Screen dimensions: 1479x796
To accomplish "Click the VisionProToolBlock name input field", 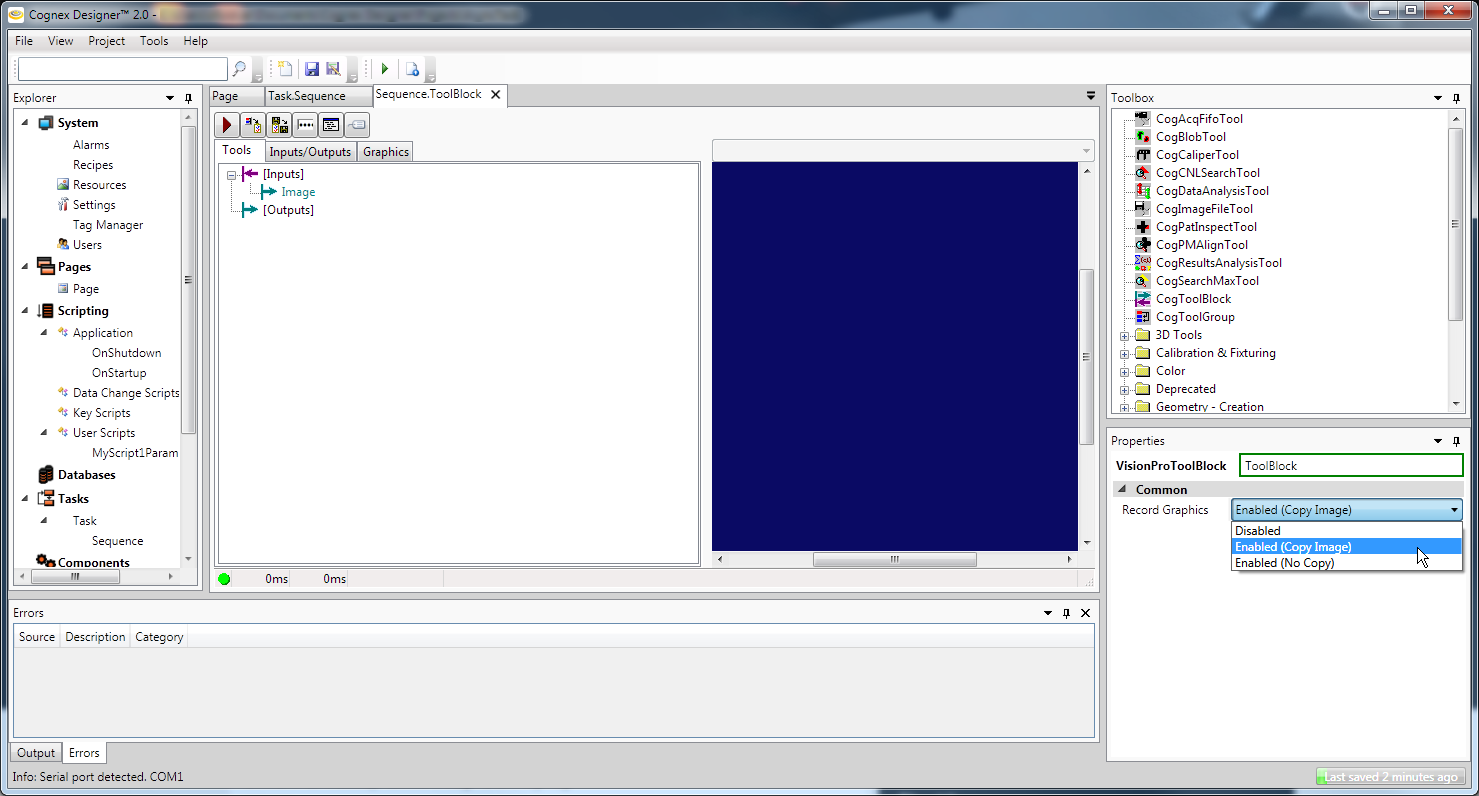I will [1350, 466].
